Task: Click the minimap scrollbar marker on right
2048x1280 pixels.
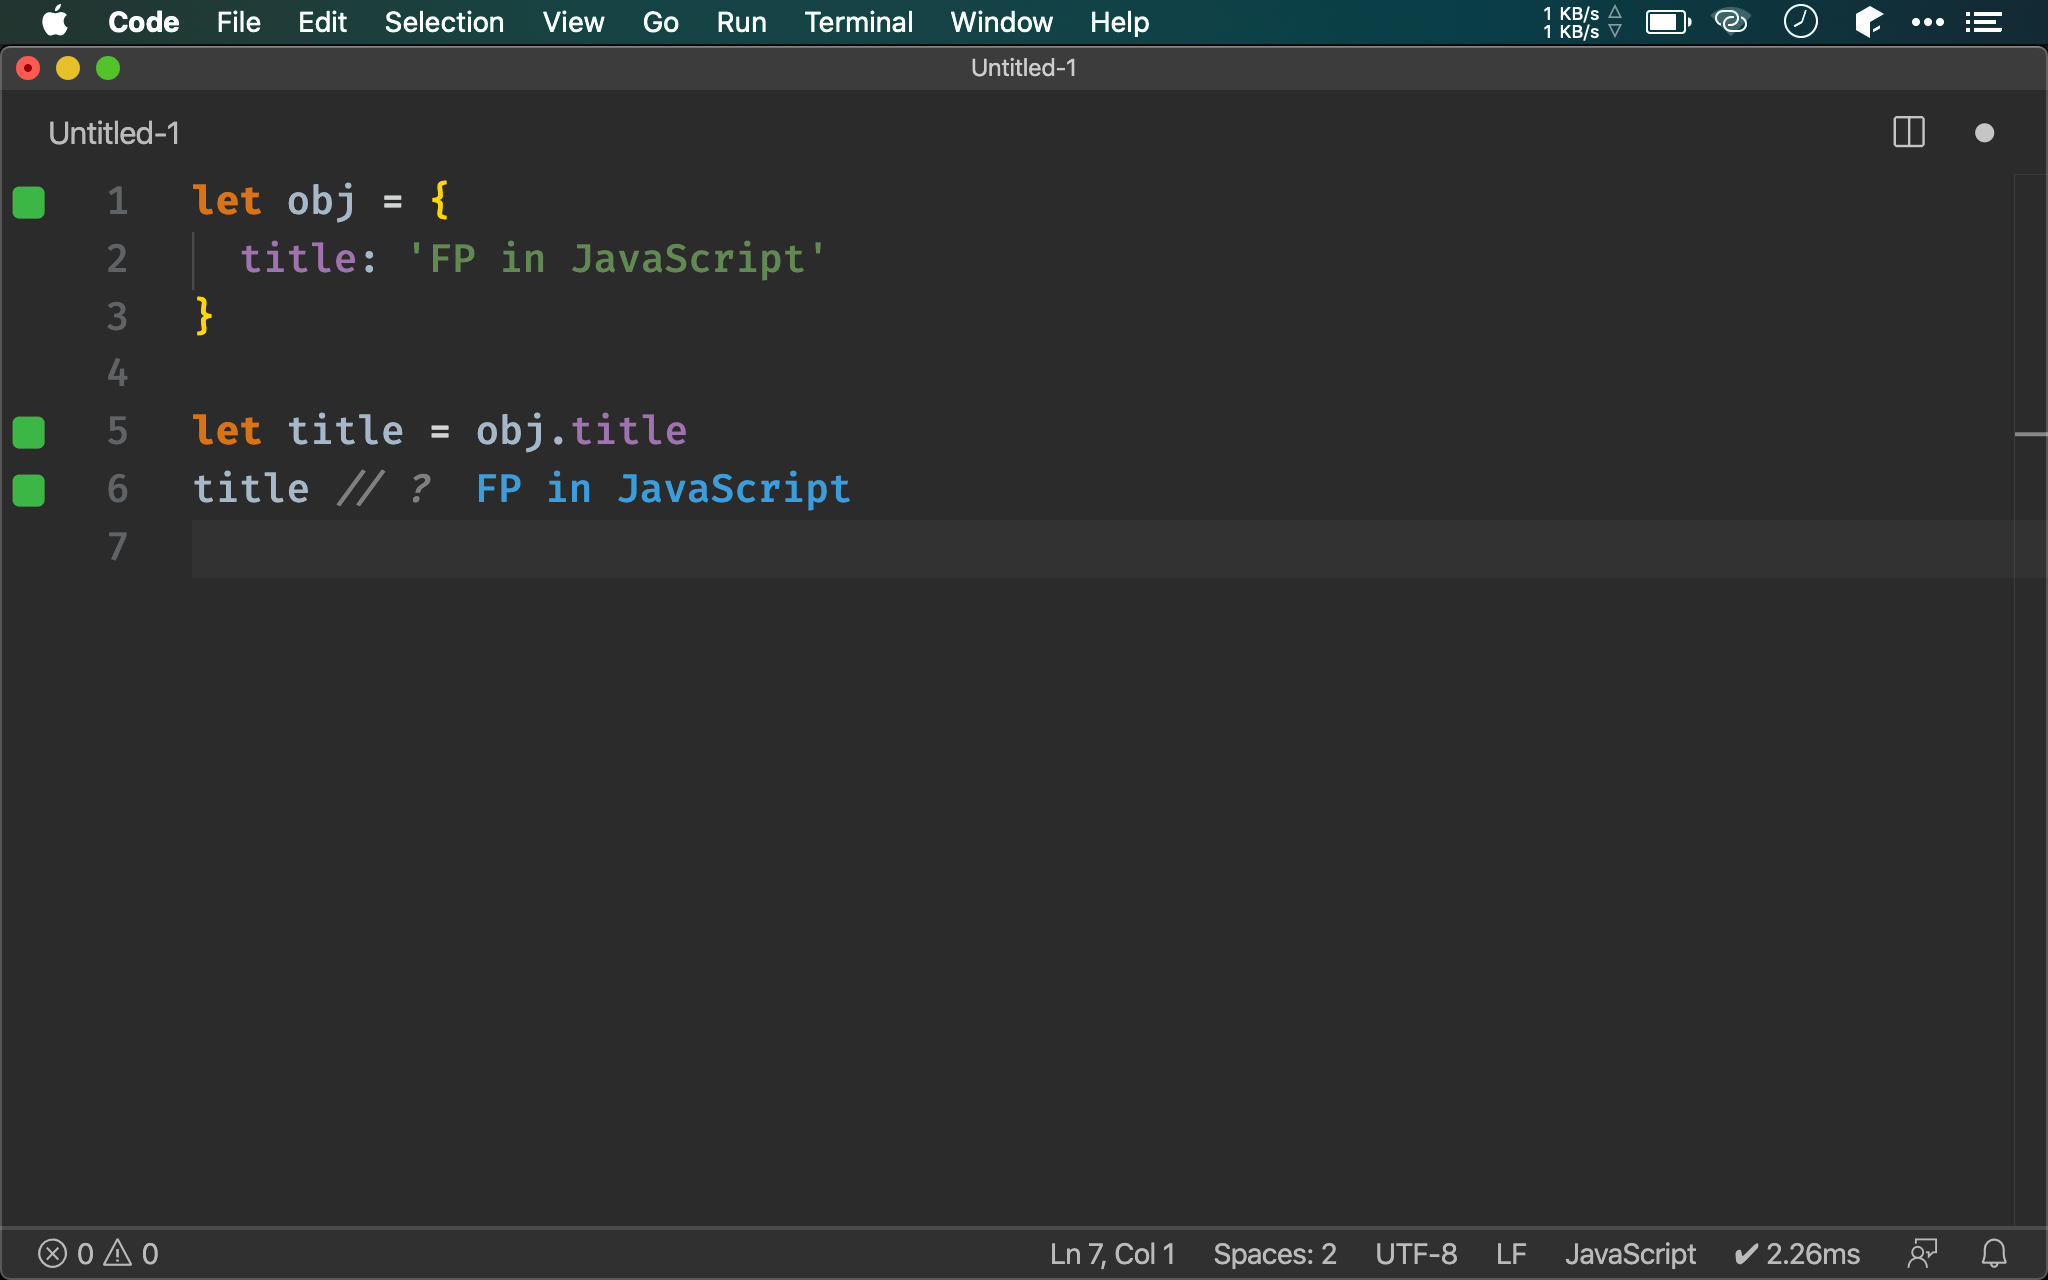Action: 2030,434
